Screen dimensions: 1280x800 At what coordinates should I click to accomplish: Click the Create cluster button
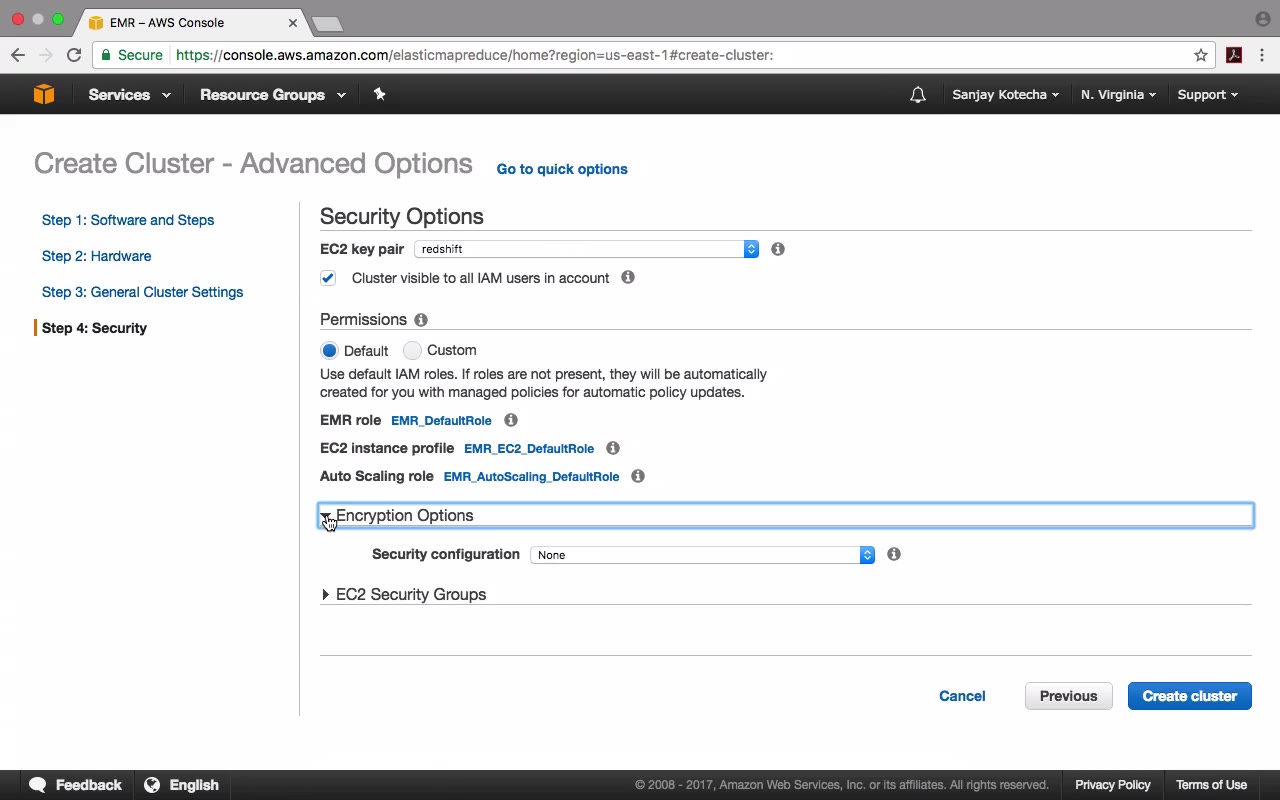[x=1189, y=696]
